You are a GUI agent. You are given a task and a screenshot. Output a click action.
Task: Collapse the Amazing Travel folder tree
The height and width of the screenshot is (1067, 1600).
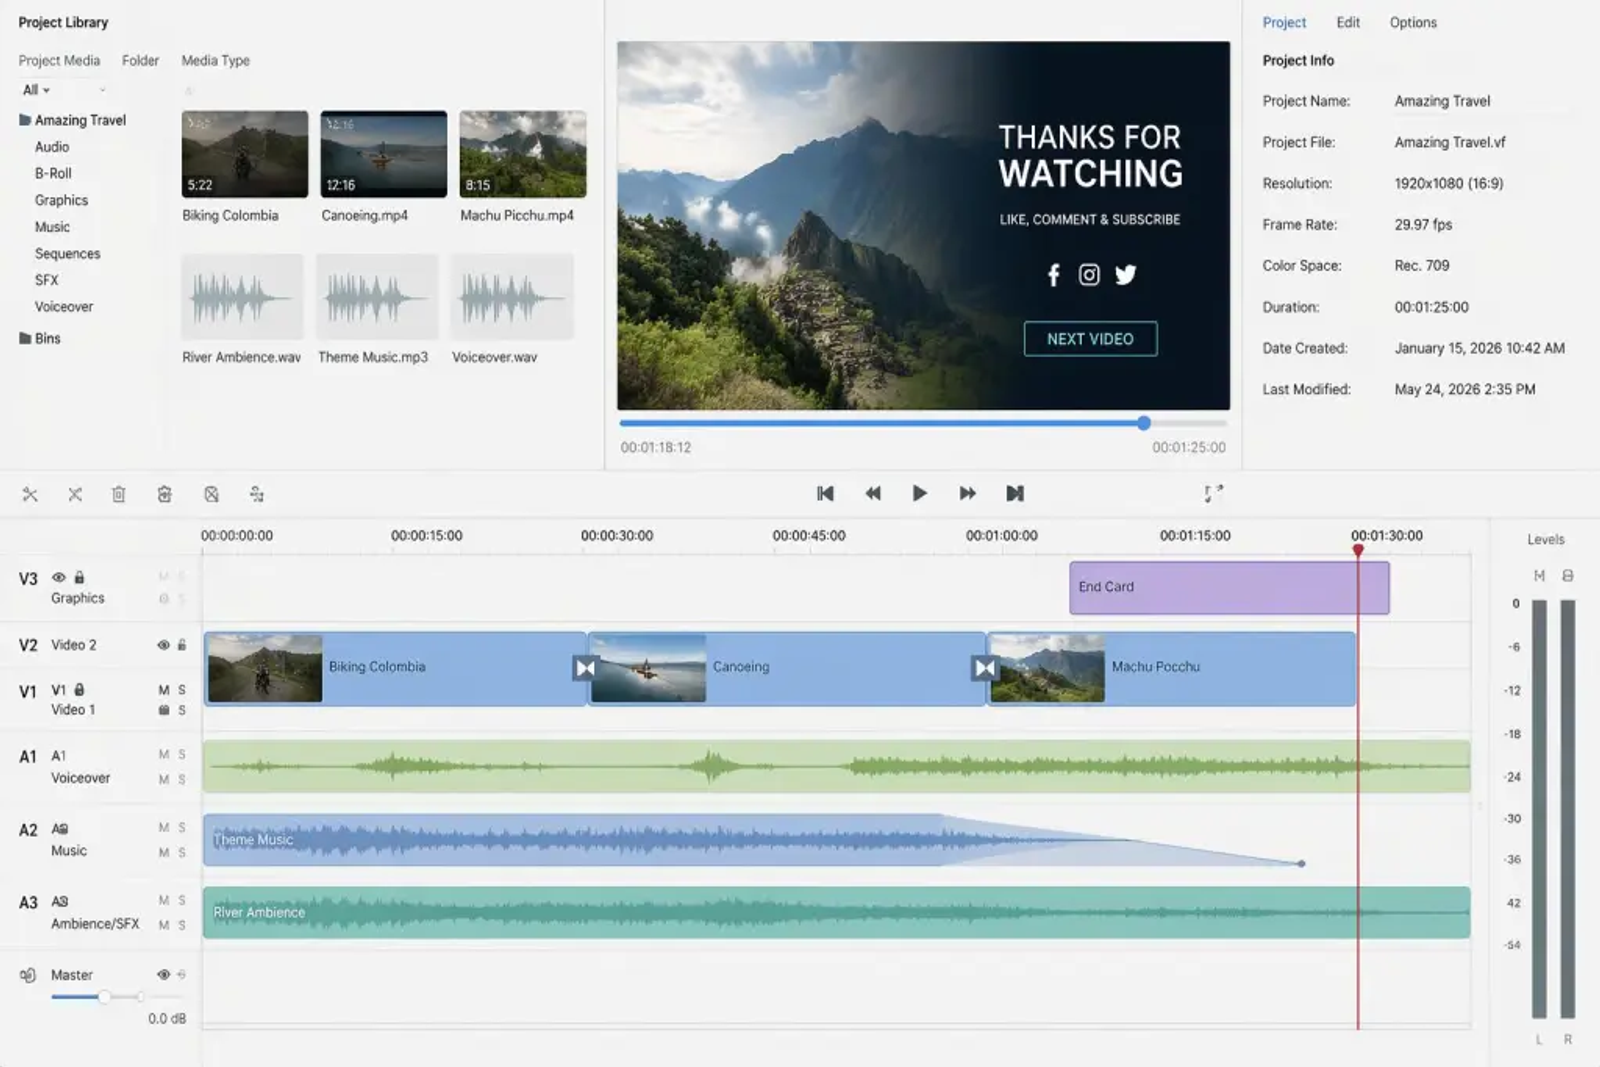[x=72, y=120]
